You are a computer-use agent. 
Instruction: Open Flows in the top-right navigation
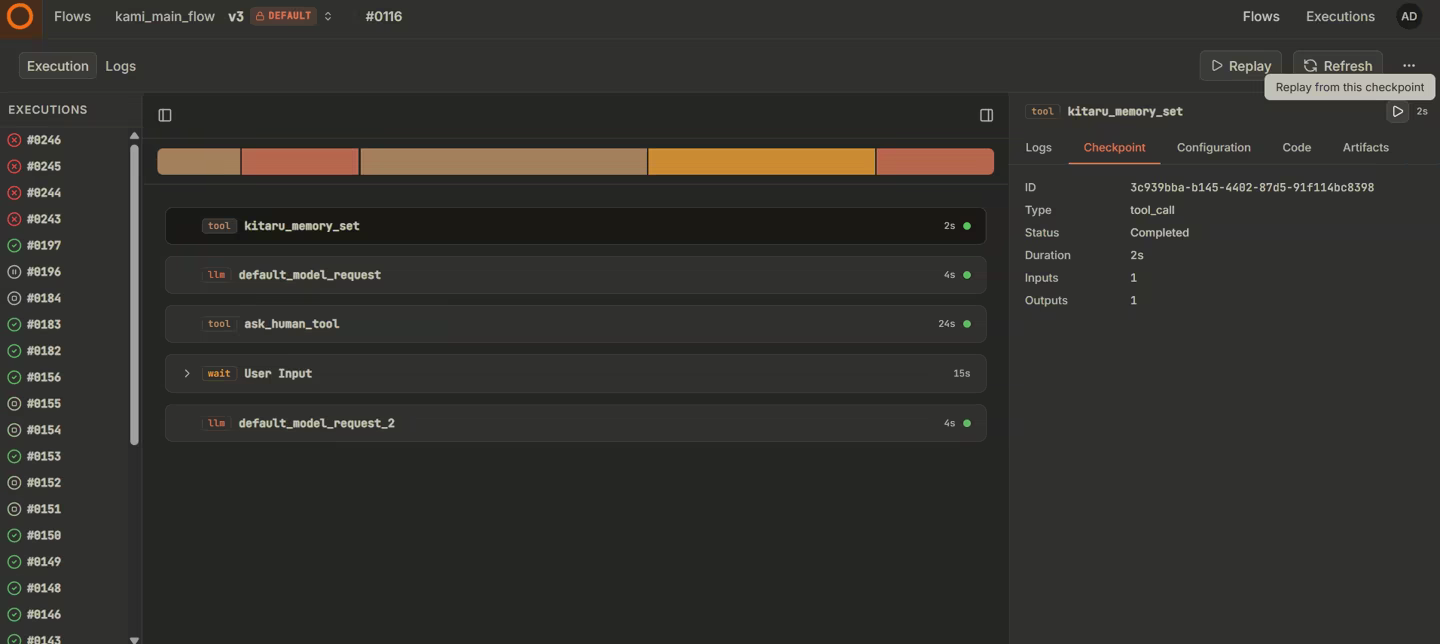point(1260,16)
